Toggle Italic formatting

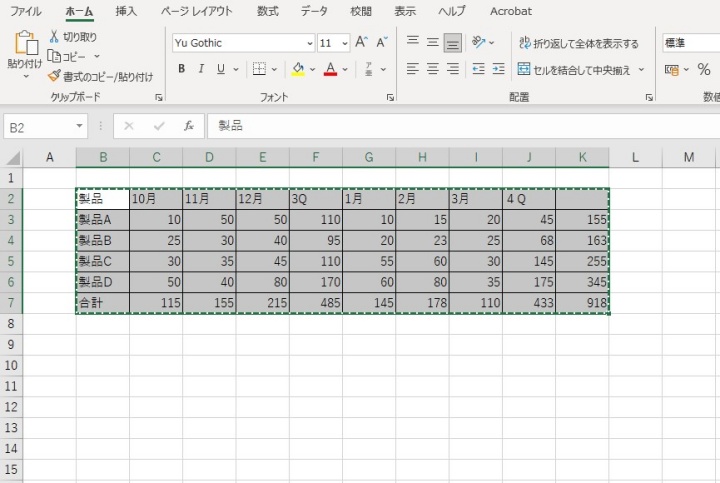point(201,69)
